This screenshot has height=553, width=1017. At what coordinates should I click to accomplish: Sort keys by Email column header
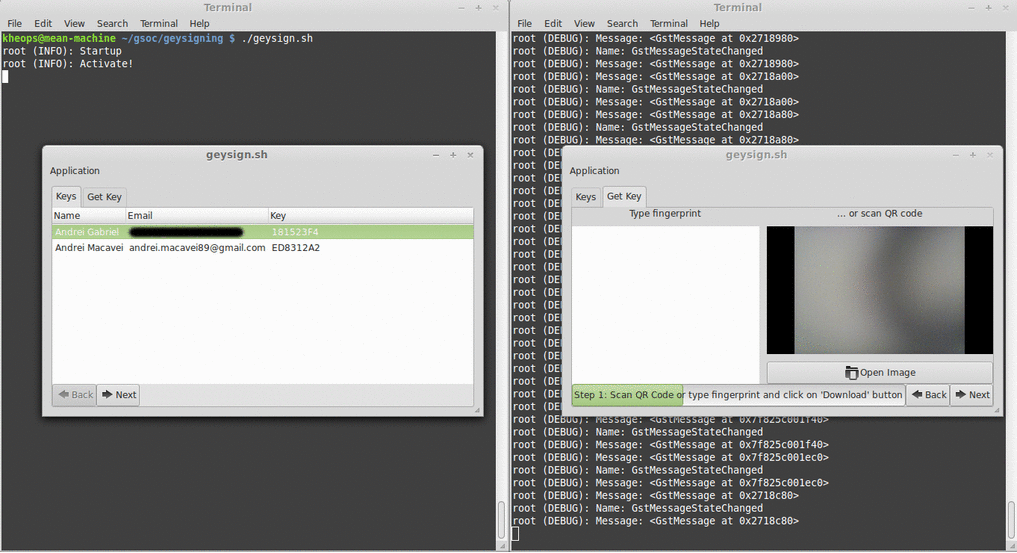click(197, 216)
